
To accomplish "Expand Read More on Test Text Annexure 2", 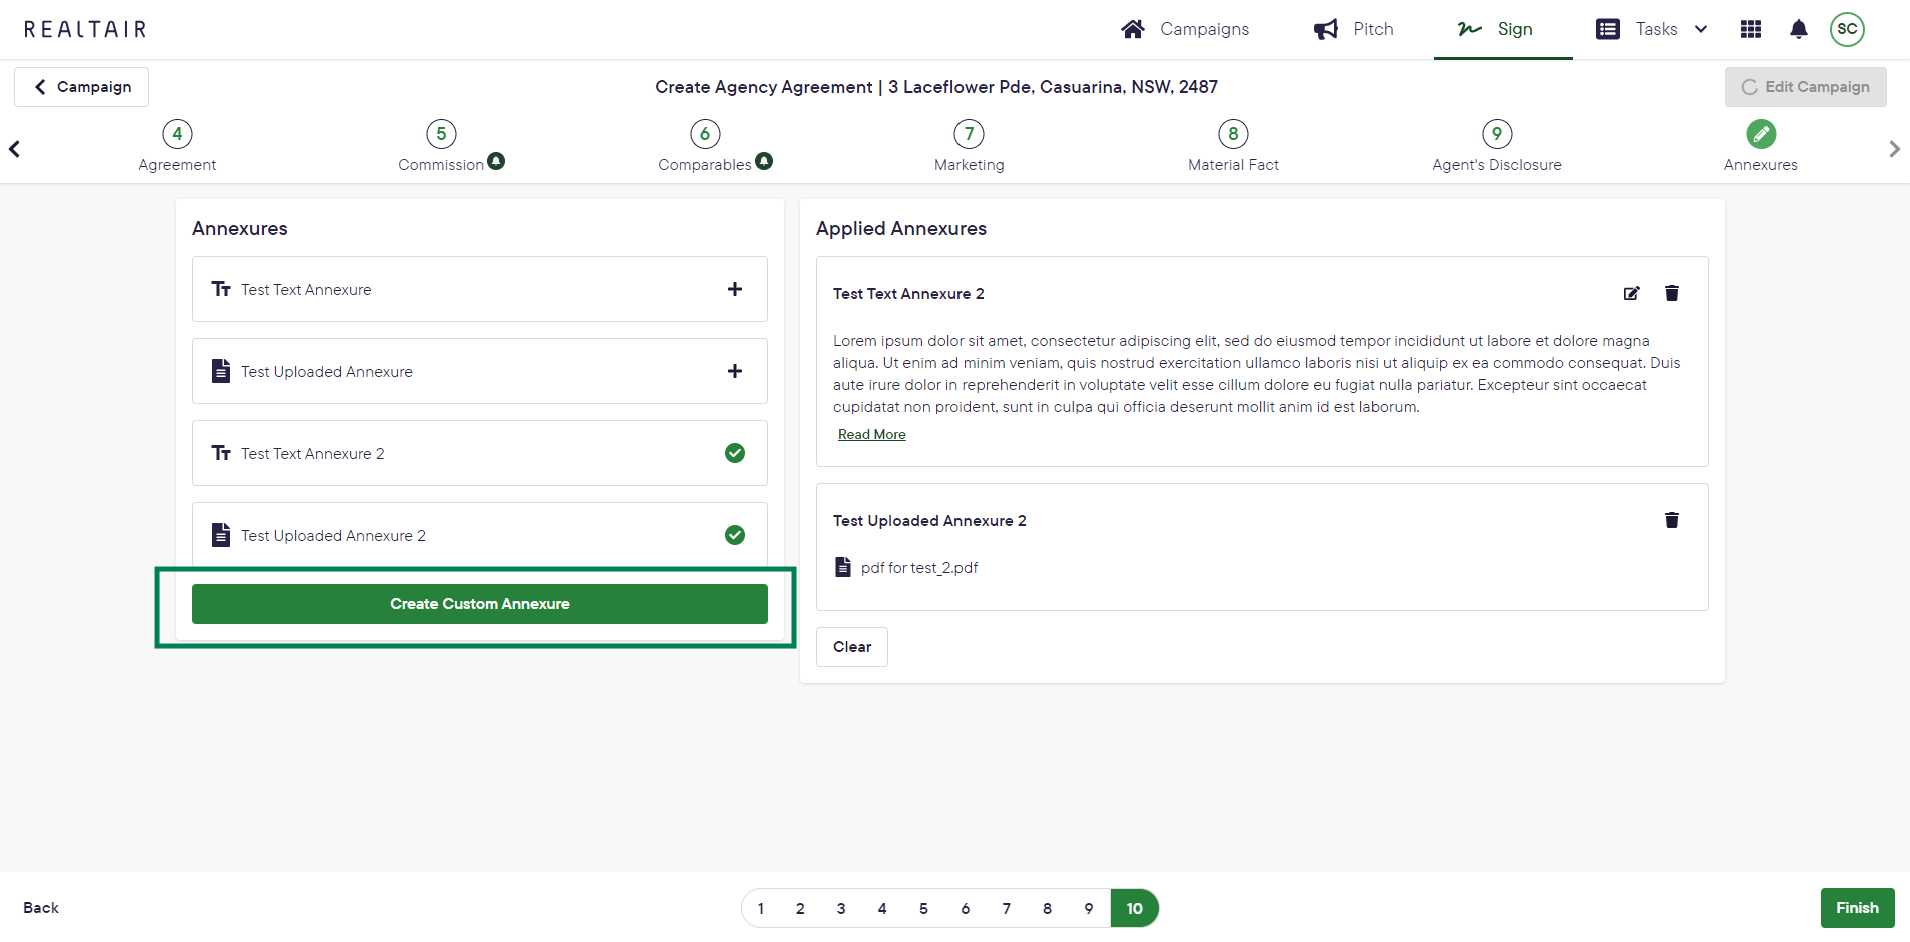I will pos(871,434).
